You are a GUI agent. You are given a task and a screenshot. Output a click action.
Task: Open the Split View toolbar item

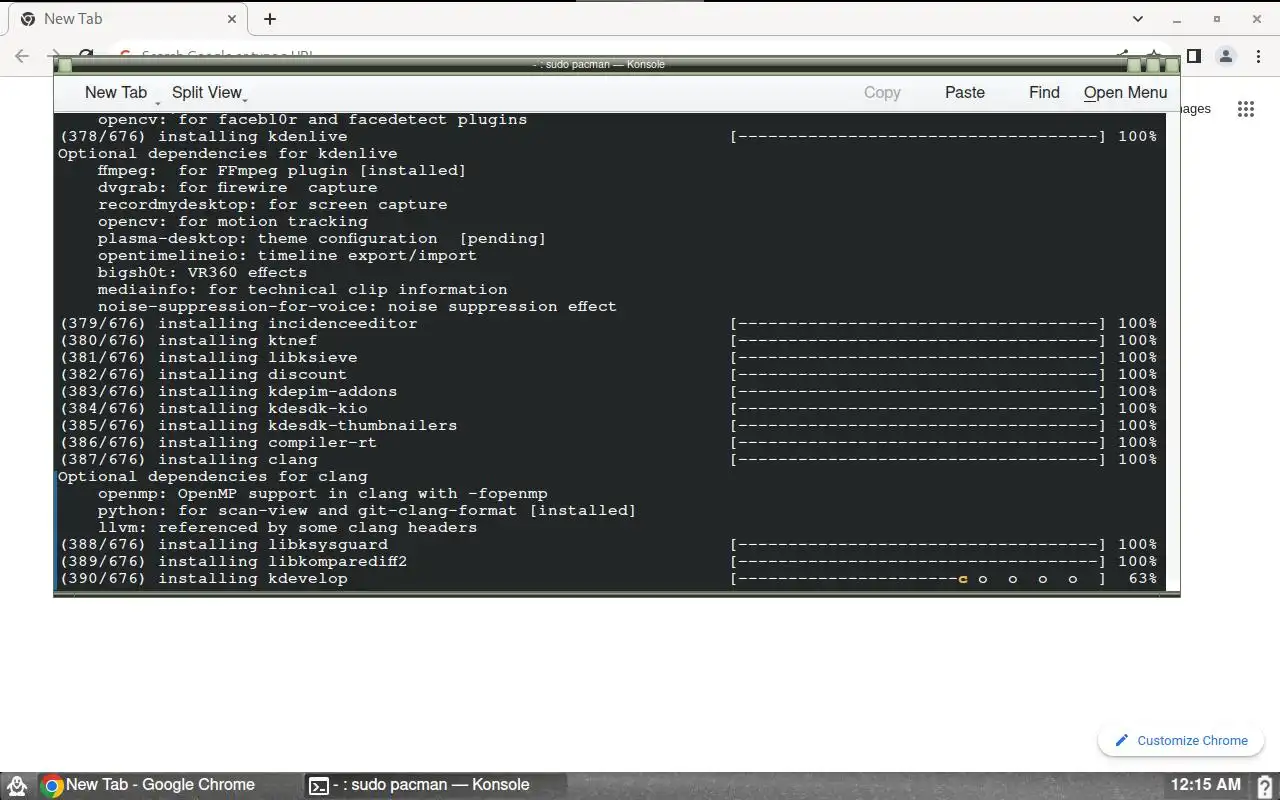pos(206,92)
